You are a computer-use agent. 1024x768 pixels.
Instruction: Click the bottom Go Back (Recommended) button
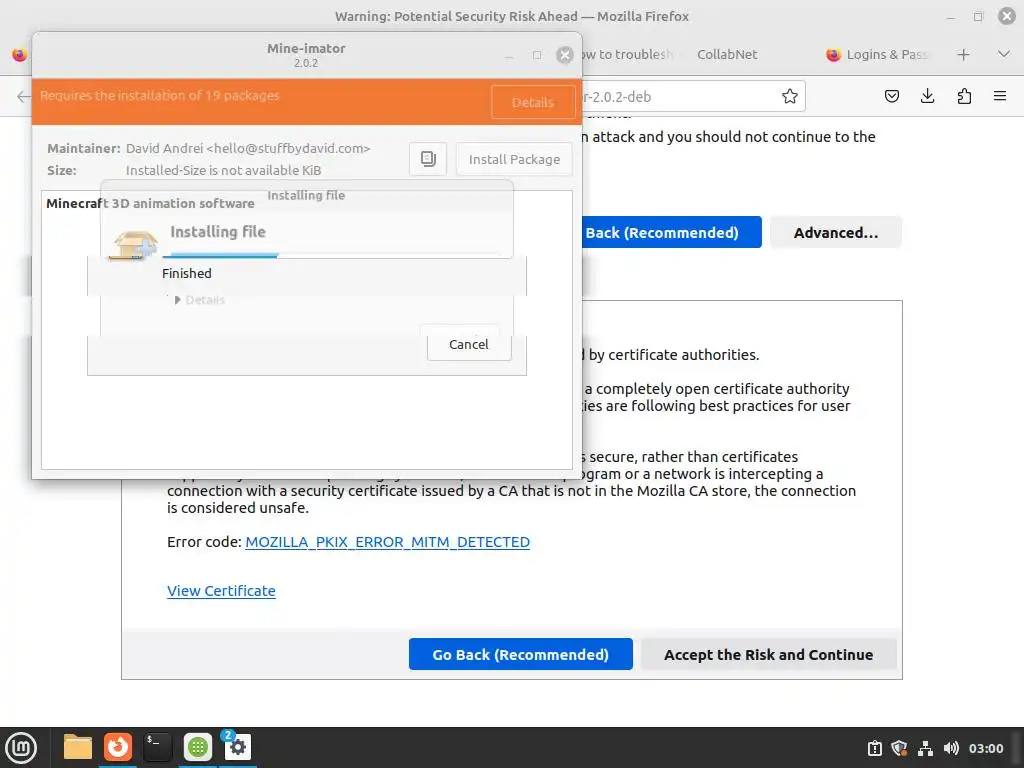[520, 654]
